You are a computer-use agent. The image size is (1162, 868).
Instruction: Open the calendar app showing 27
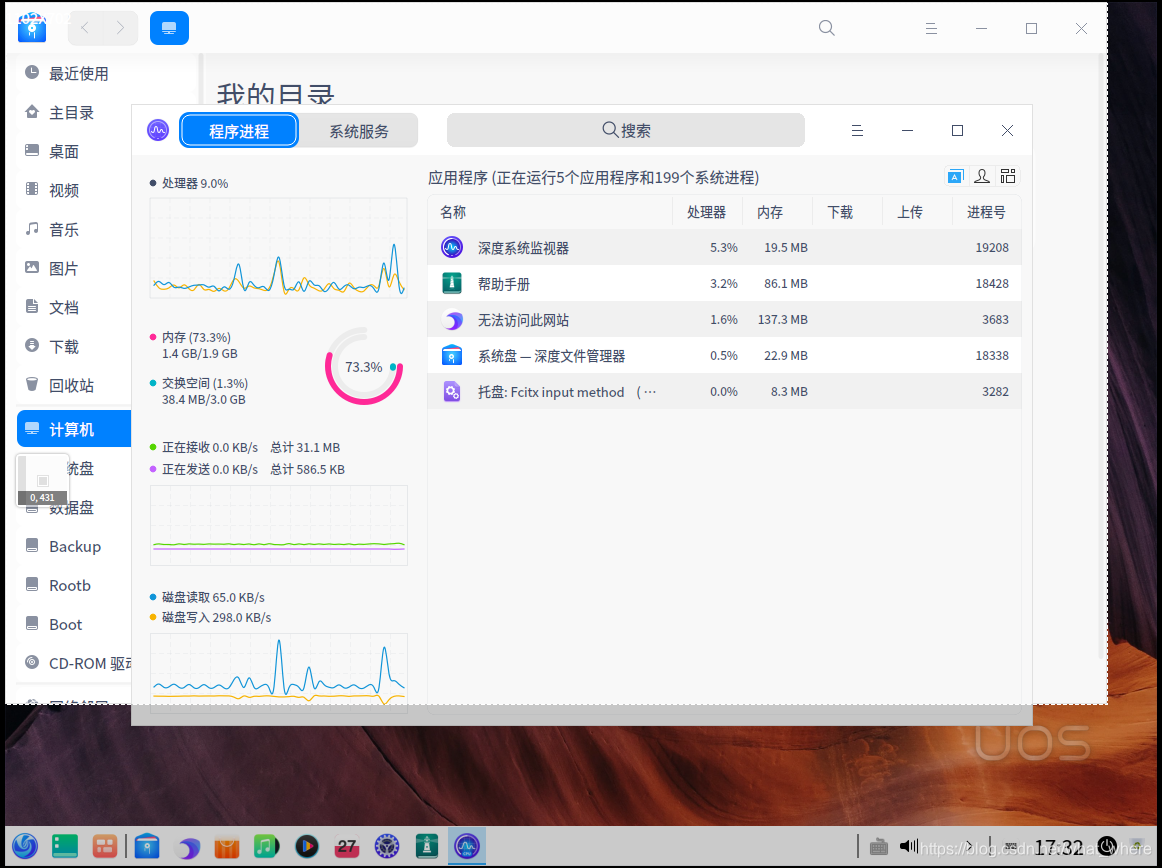(x=347, y=846)
